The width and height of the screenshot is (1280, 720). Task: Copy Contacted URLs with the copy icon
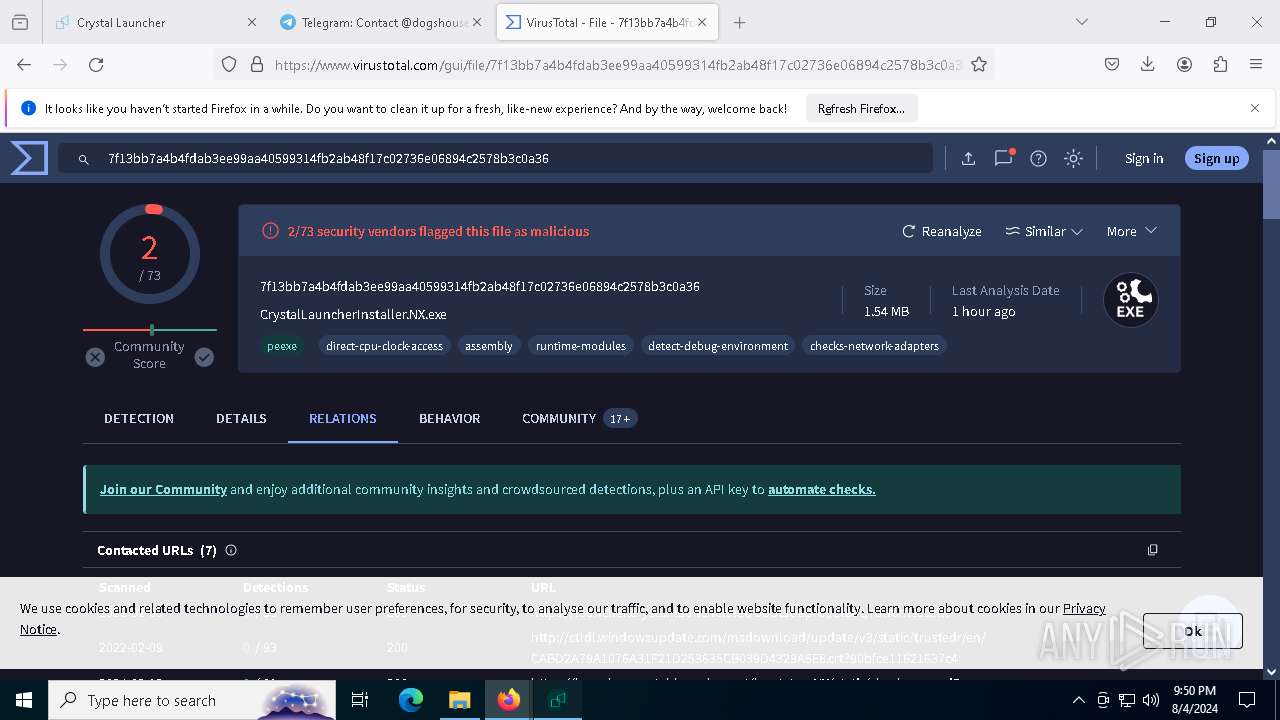[1152, 550]
